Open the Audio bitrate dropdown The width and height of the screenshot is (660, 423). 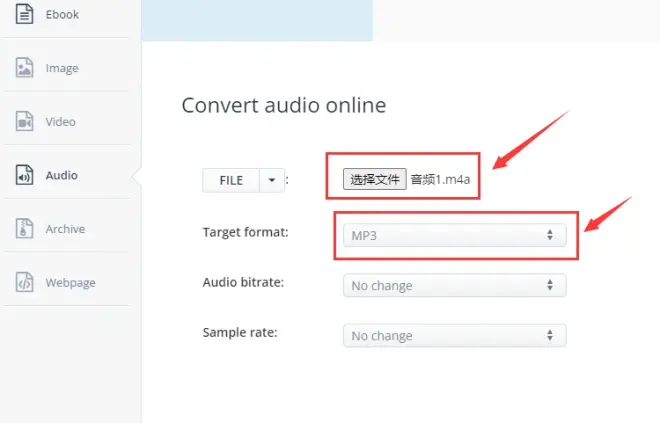[454, 286]
